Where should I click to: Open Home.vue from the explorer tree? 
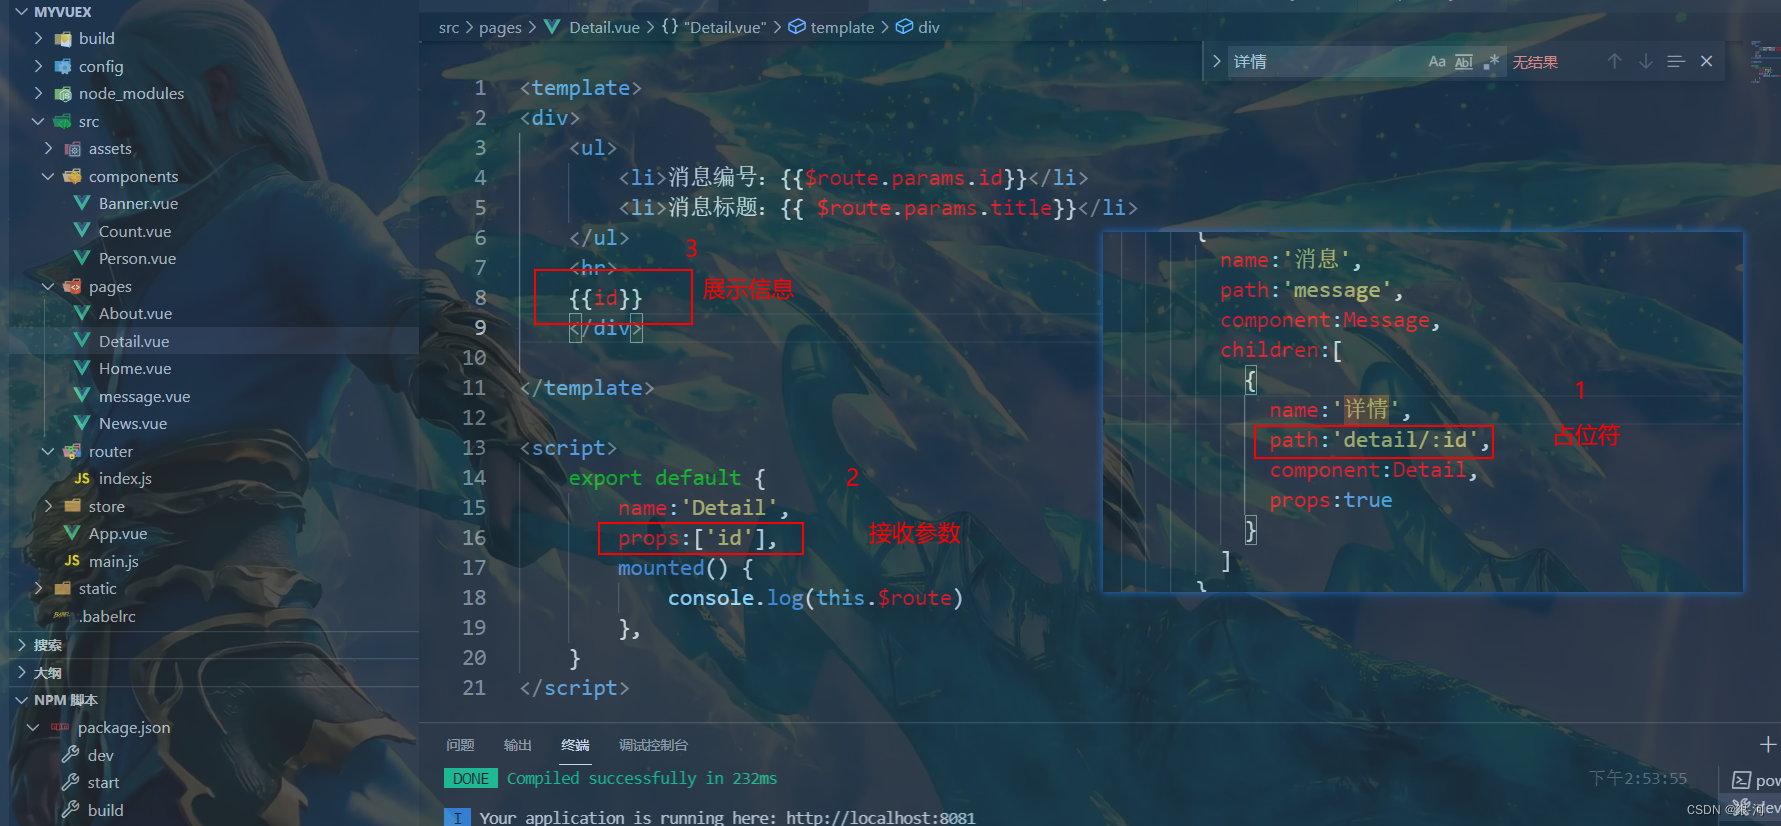tap(135, 368)
